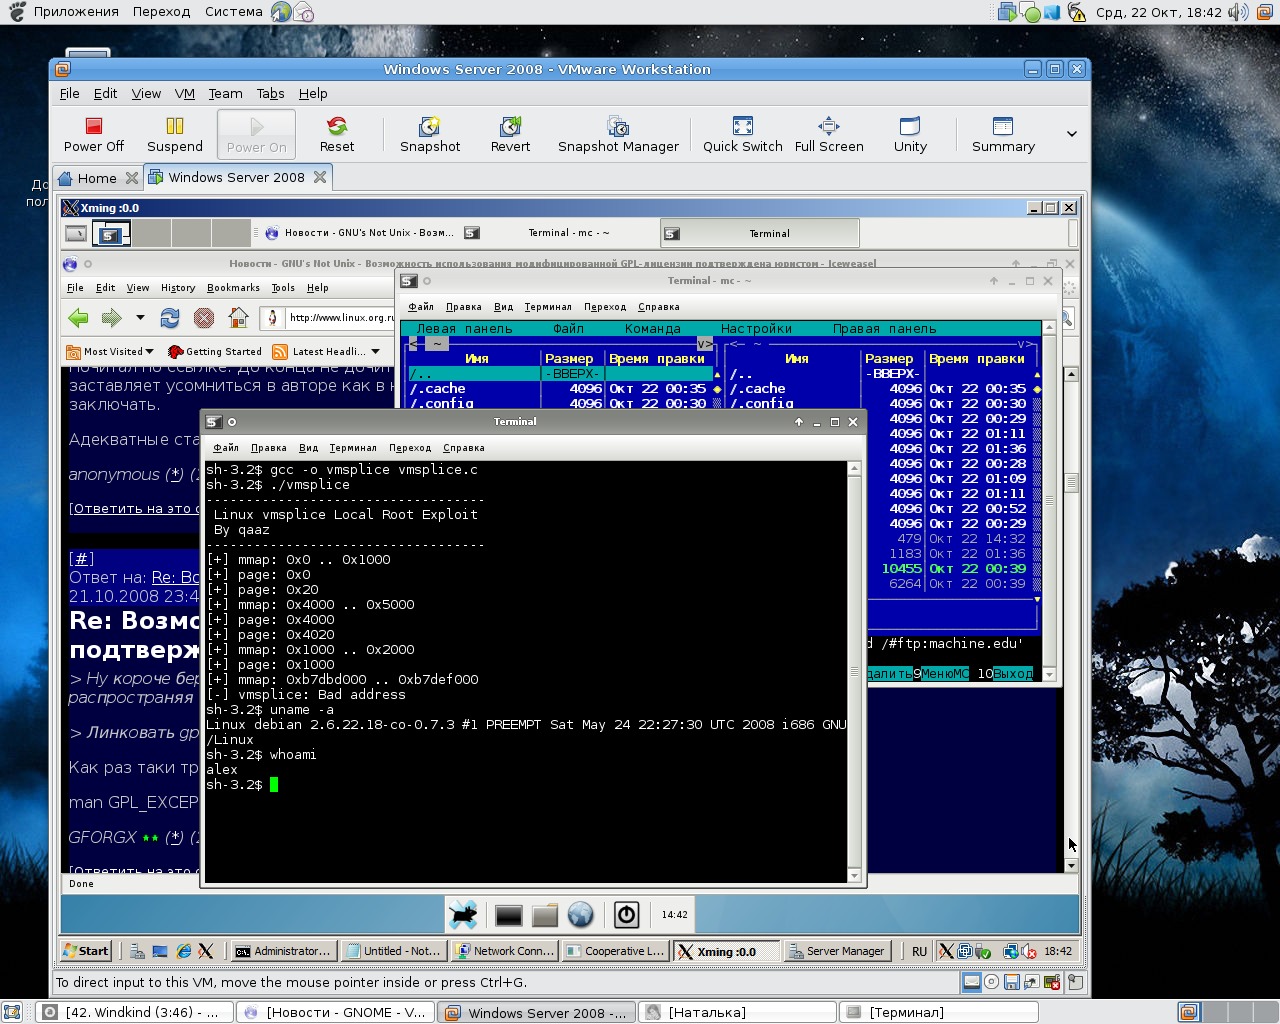Open Настройки menu in Midnight Commander

[x=756, y=329]
